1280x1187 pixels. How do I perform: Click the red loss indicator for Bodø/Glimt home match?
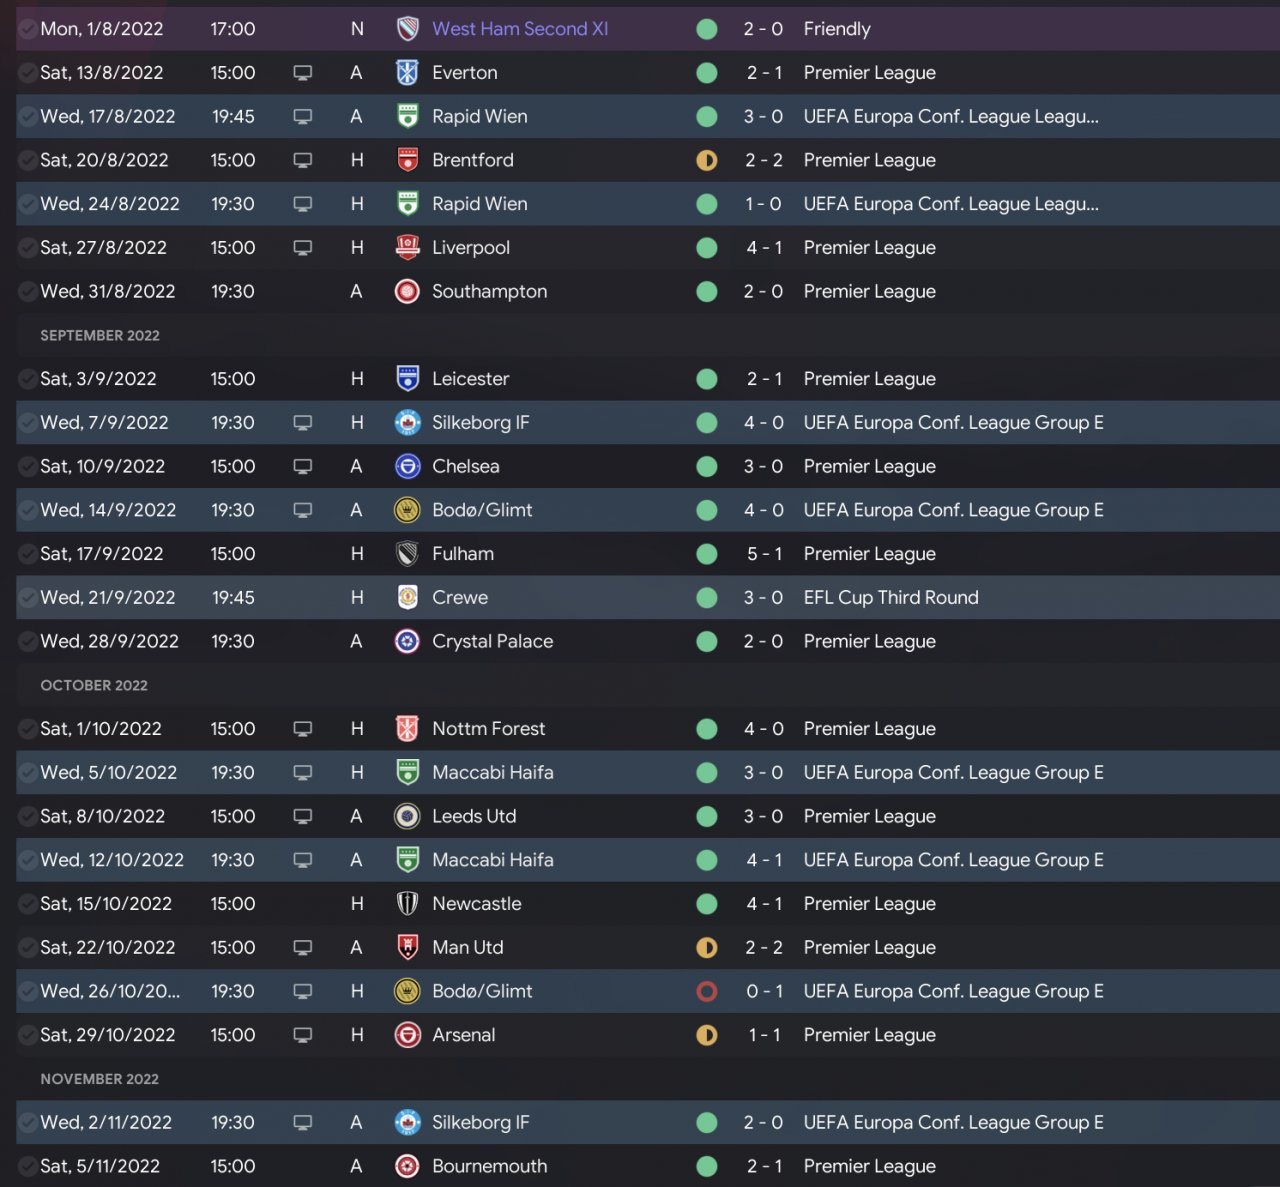coord(706,992)
